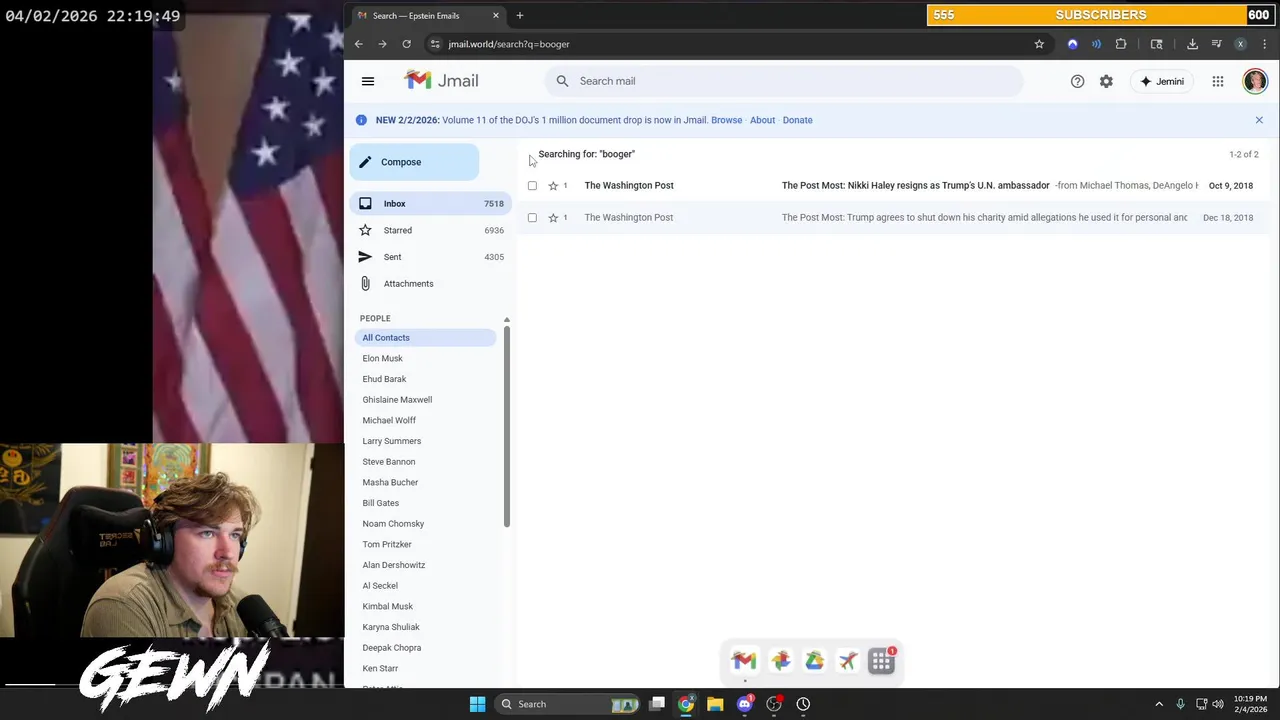Click the Compose button
Screen dimensions: 1280x720
(x=414, y=162)
